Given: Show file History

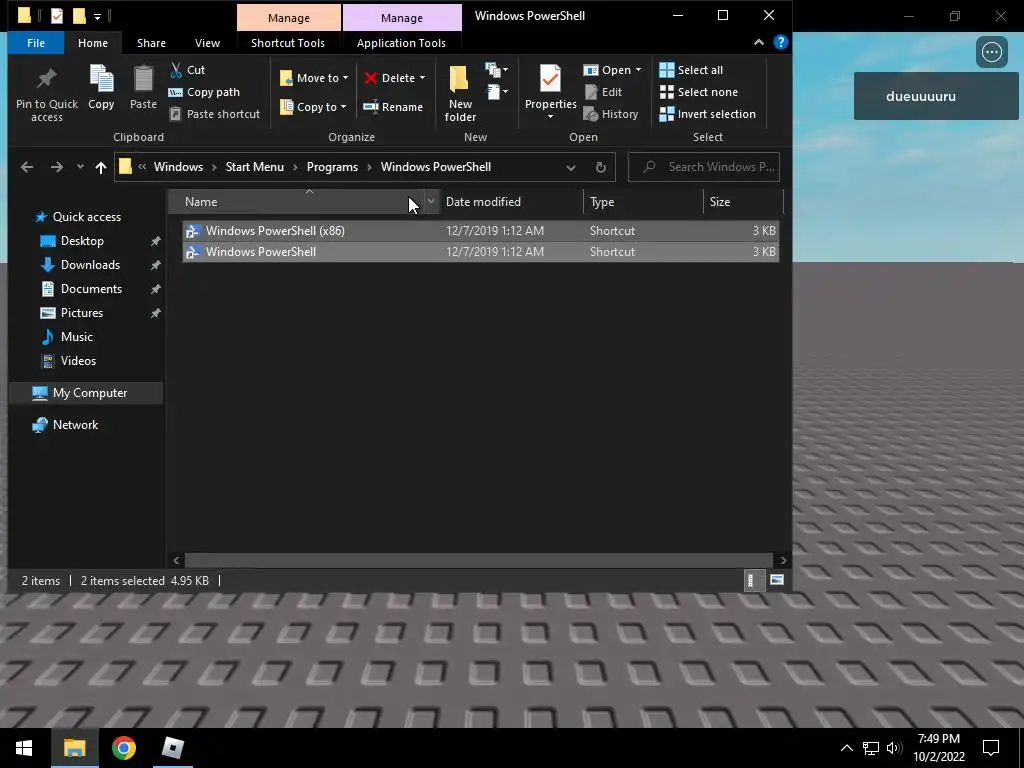Looking at the screenshot, I should click(x=611, y=114).
